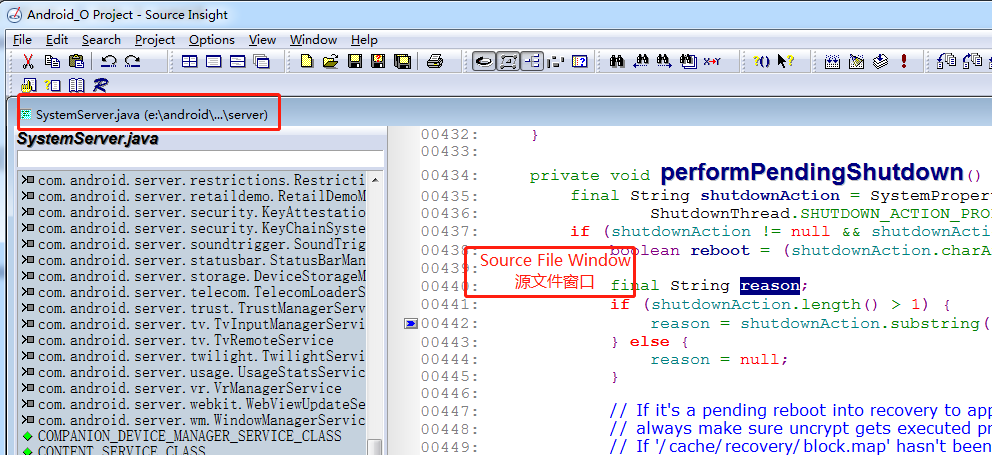Click the Cut scissors icon
This screenshot has height=455, width=992.
(28, 61)
